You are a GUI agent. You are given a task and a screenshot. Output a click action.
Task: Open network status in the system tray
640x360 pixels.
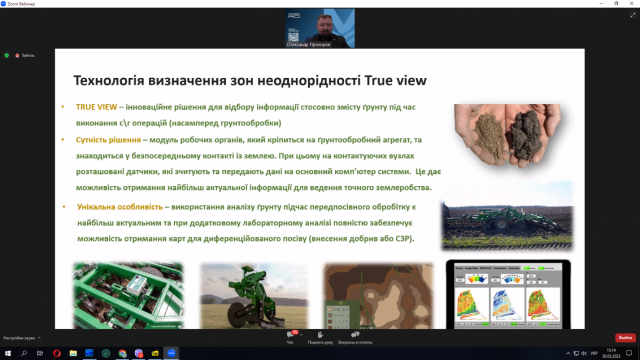click(576, 353)
